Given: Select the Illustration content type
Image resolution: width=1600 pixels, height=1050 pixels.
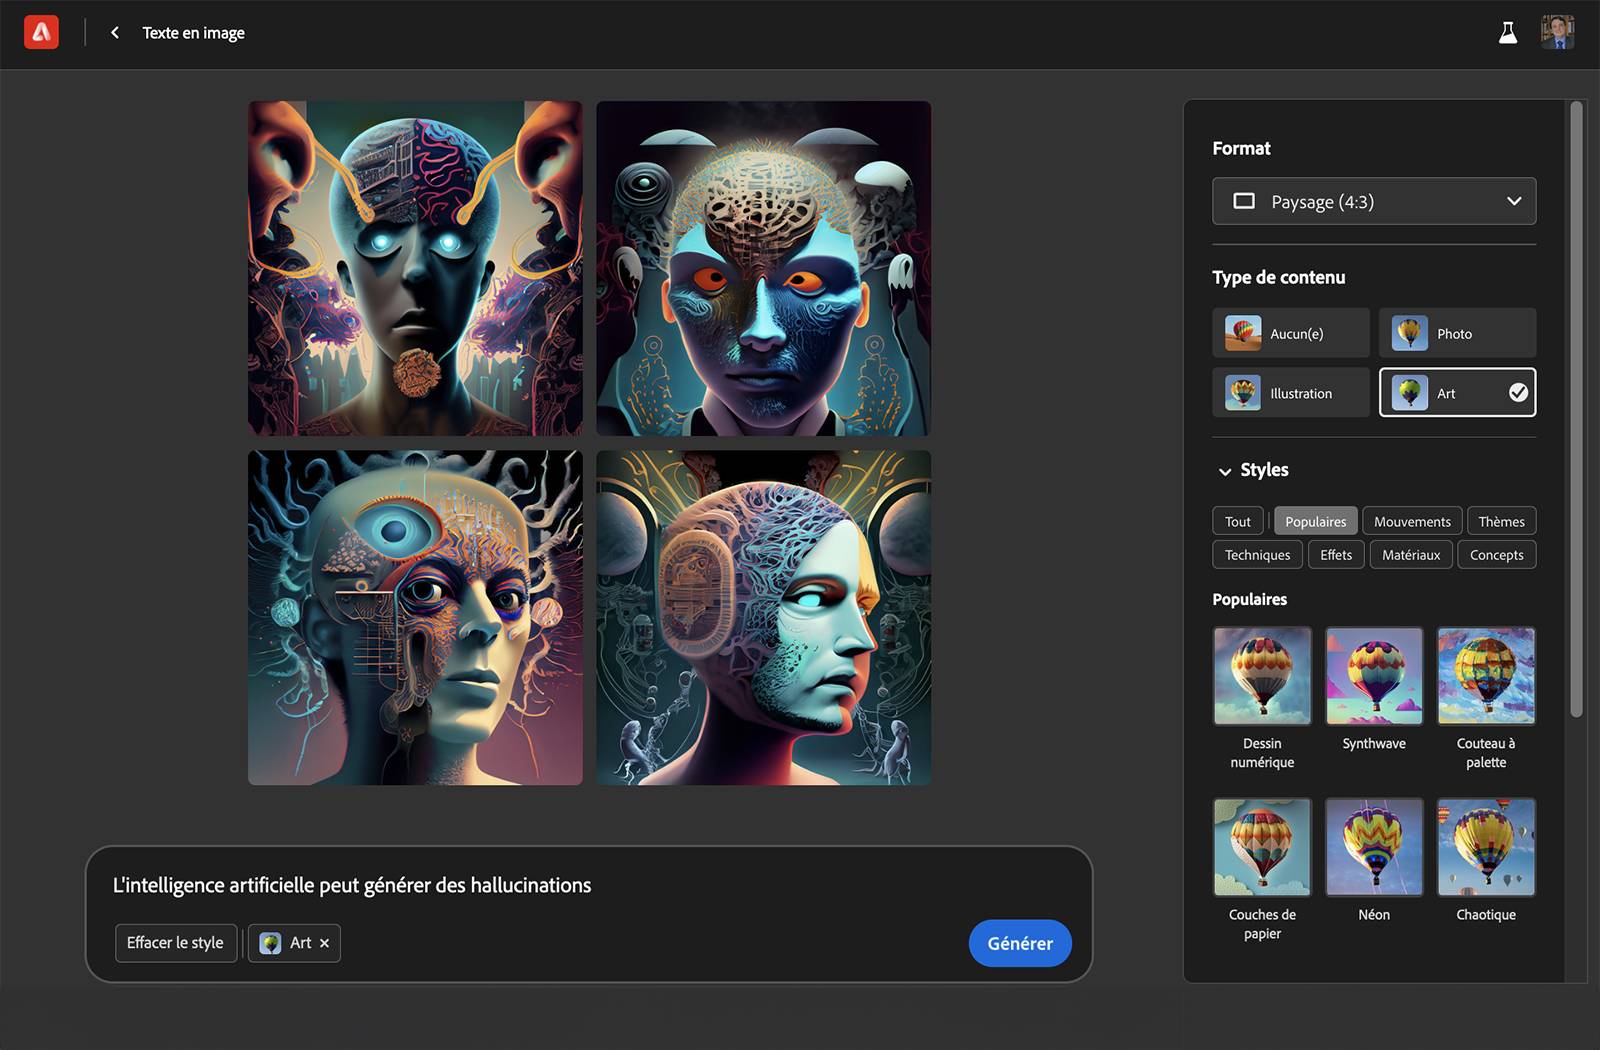Looking at the screenshot, I should pos(1290,392).
